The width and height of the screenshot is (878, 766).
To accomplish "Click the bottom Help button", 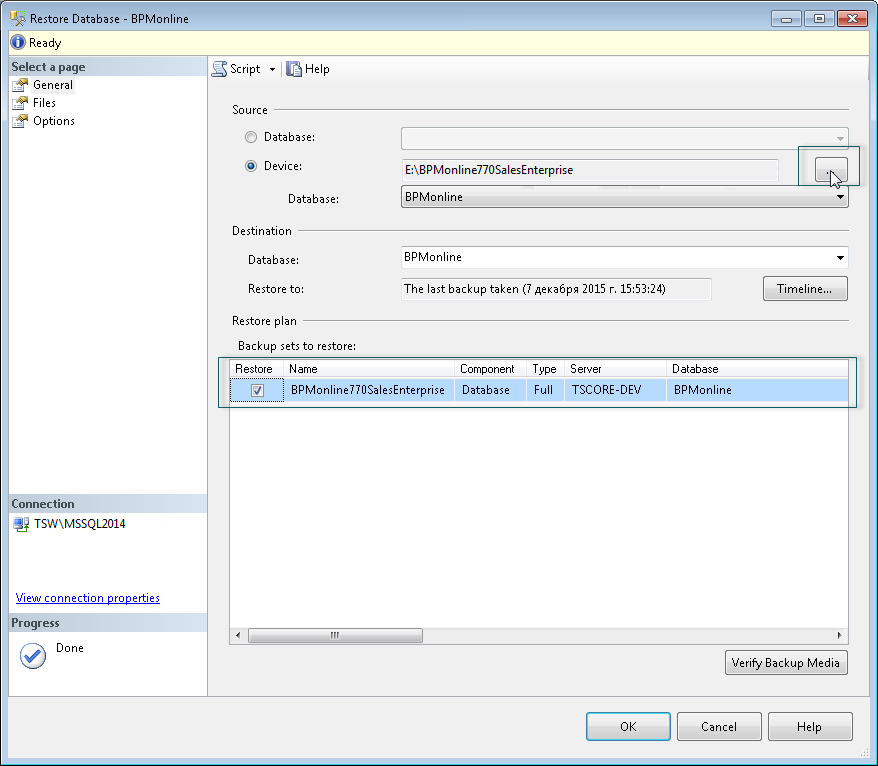I will click(x=810, y=727).
